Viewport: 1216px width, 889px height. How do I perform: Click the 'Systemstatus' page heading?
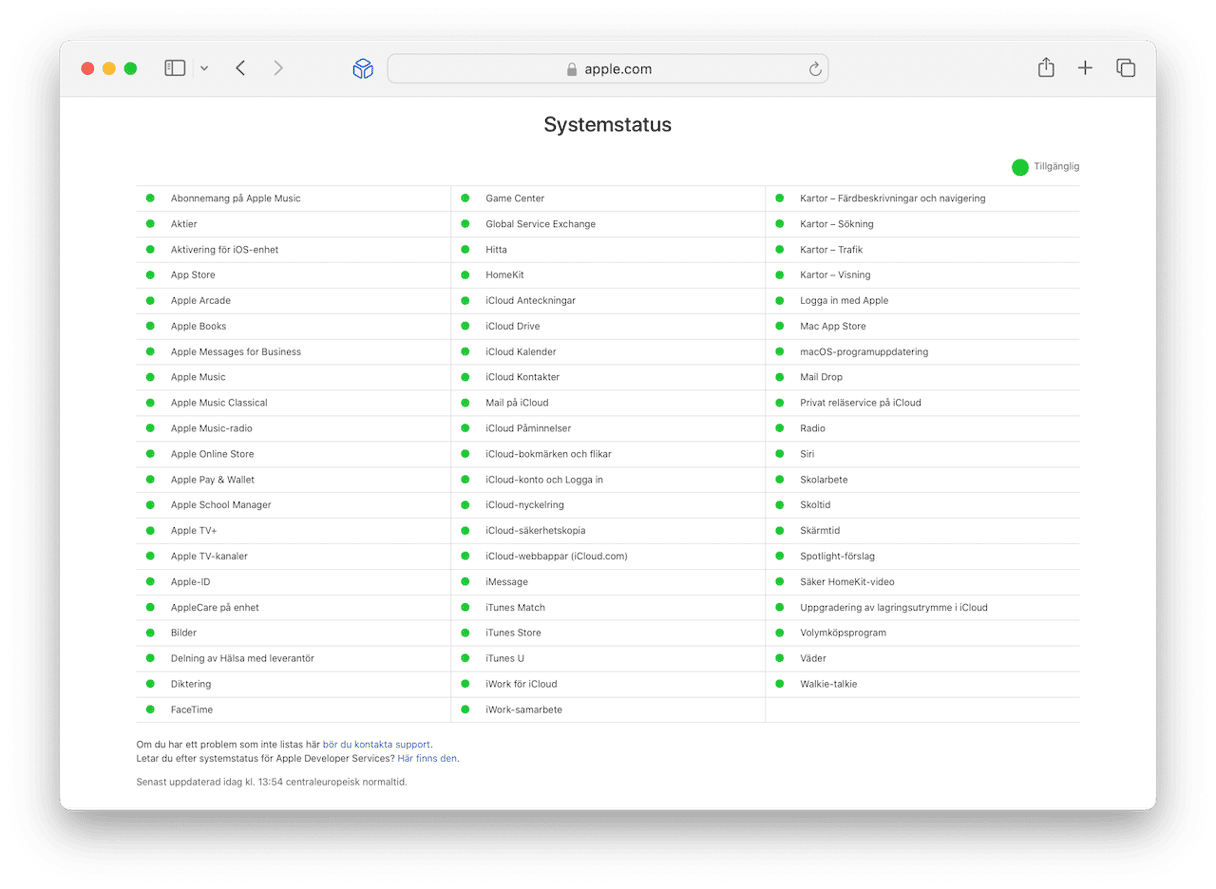coord(608,125)
